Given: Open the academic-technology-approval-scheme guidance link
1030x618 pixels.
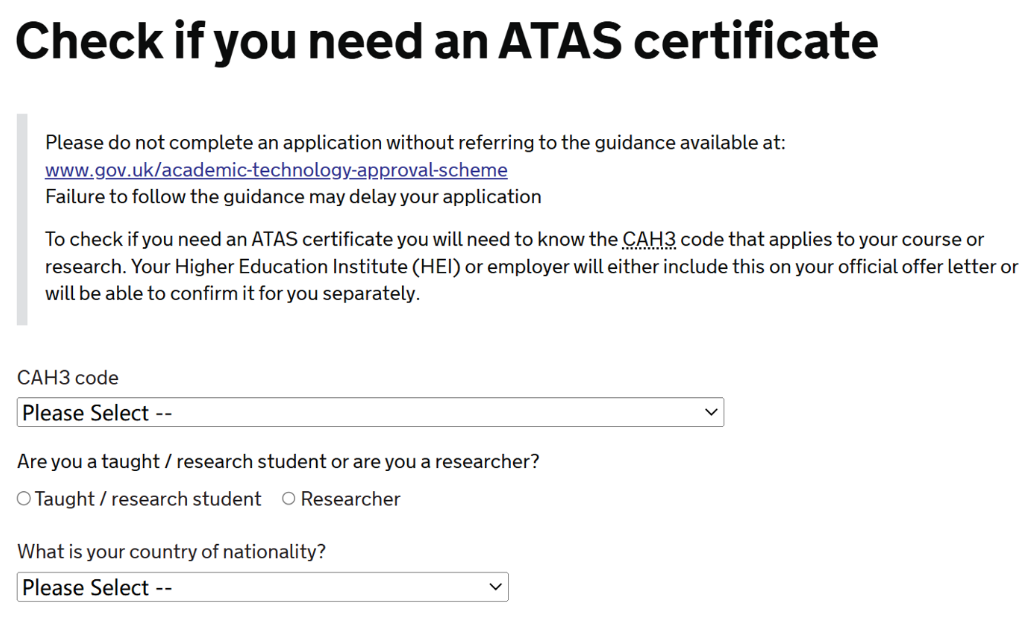Looking at the screenshot, I should coord(276,170).
